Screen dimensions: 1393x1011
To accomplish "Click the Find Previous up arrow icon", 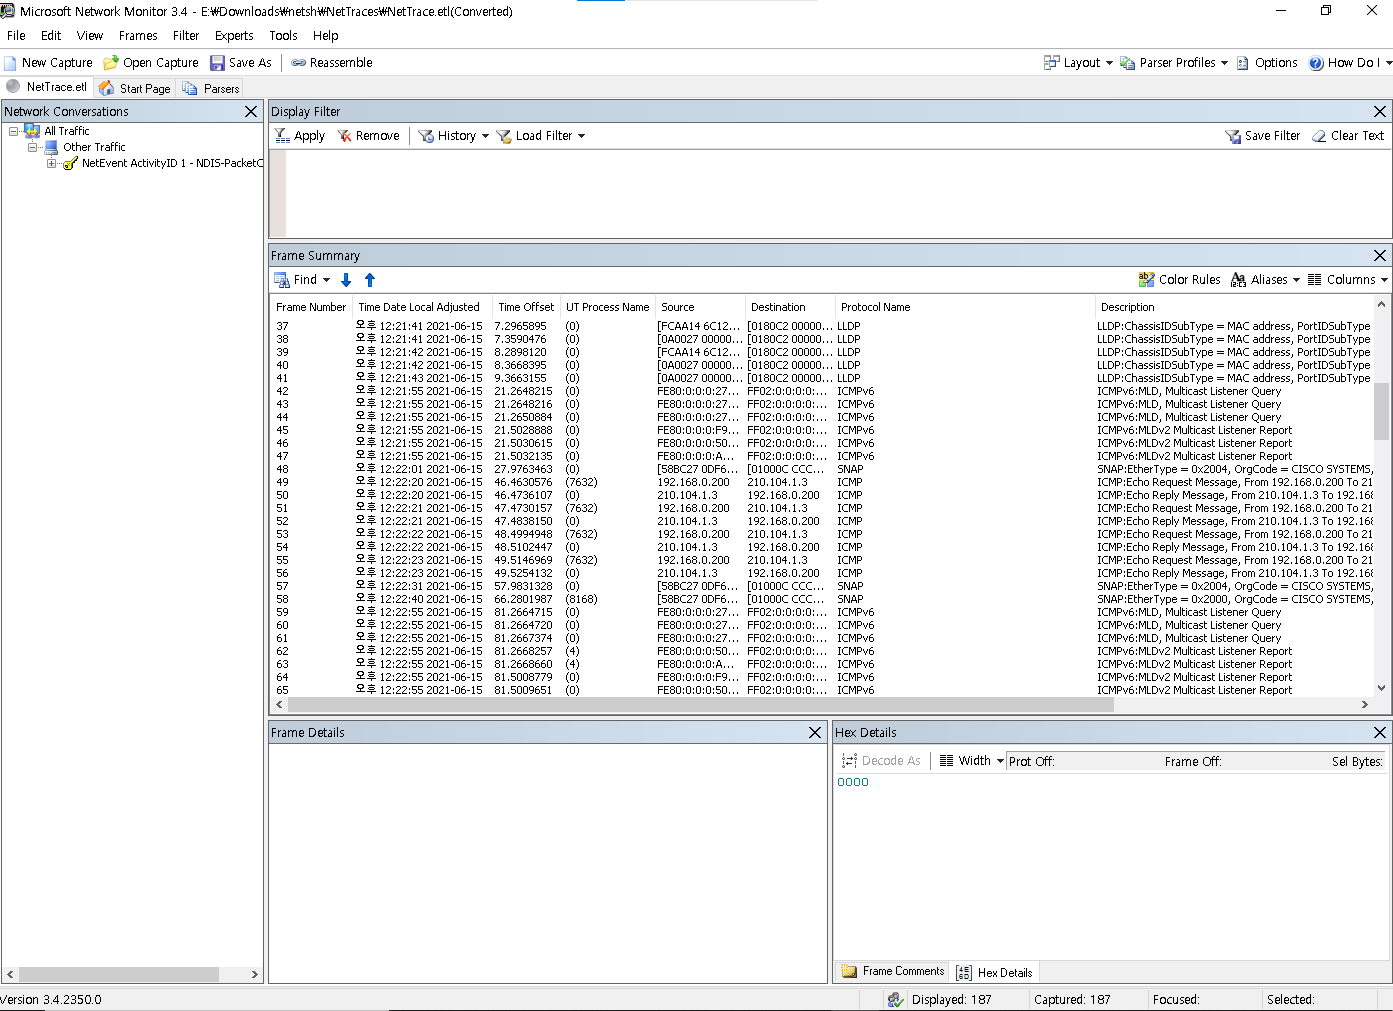I will click(370, 280).
